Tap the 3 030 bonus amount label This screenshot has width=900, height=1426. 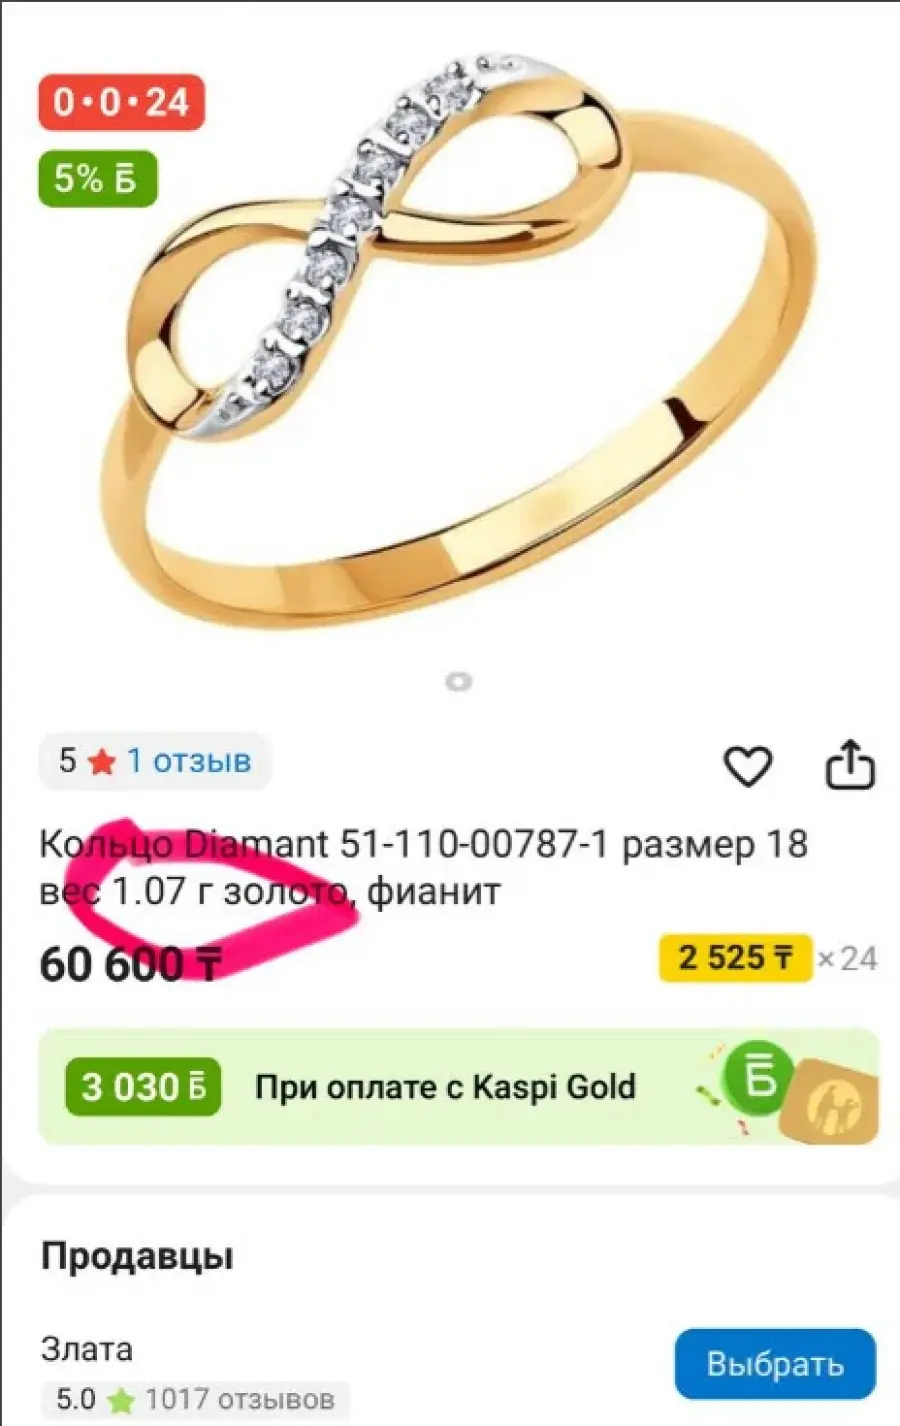[x=143, y=1087]
